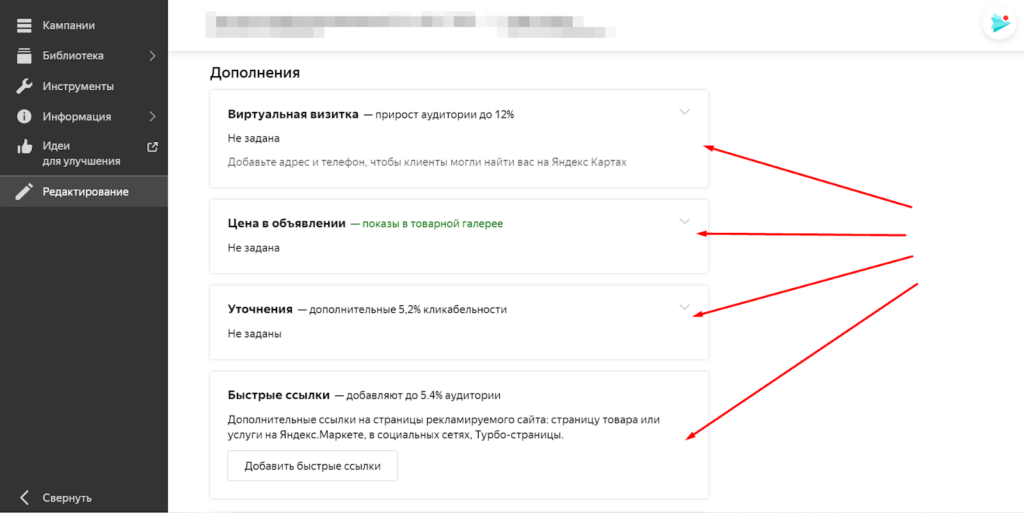Viewport: 1024px width, 513px height.
Task: Expand the Информация submenu arrow
Action: 152,116
